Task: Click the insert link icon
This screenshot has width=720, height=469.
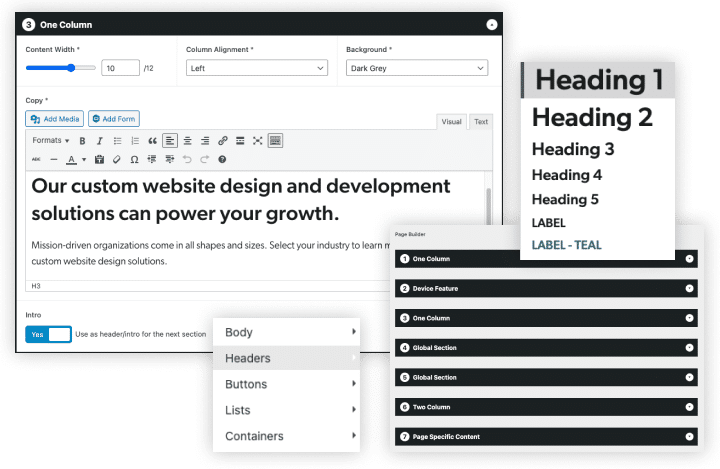Action: pos(222,141)
